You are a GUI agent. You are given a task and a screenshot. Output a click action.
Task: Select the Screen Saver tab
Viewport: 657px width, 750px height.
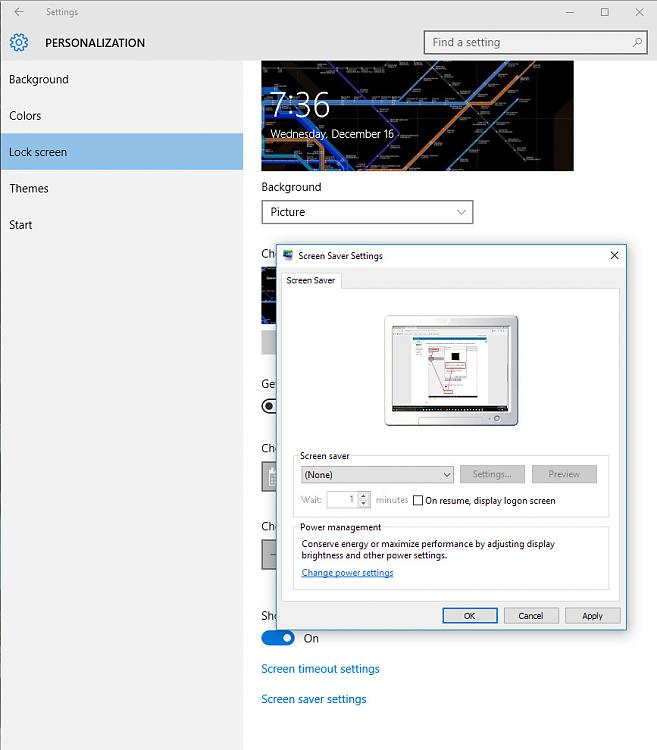[311, 281]
